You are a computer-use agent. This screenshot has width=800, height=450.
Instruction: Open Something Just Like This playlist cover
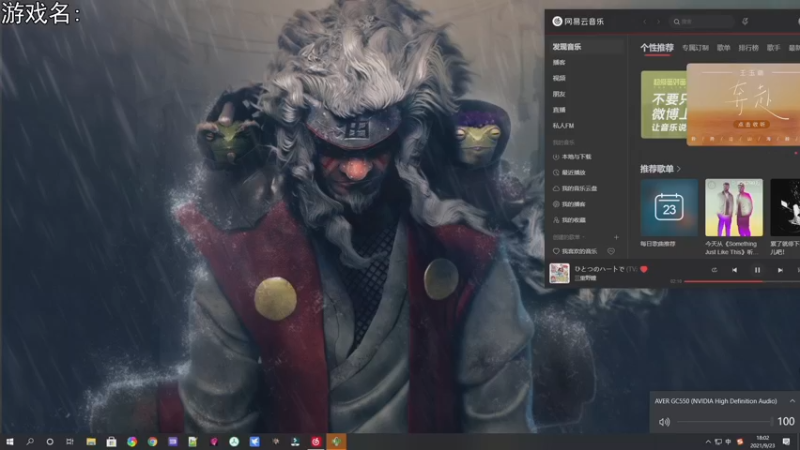(734, 207)
